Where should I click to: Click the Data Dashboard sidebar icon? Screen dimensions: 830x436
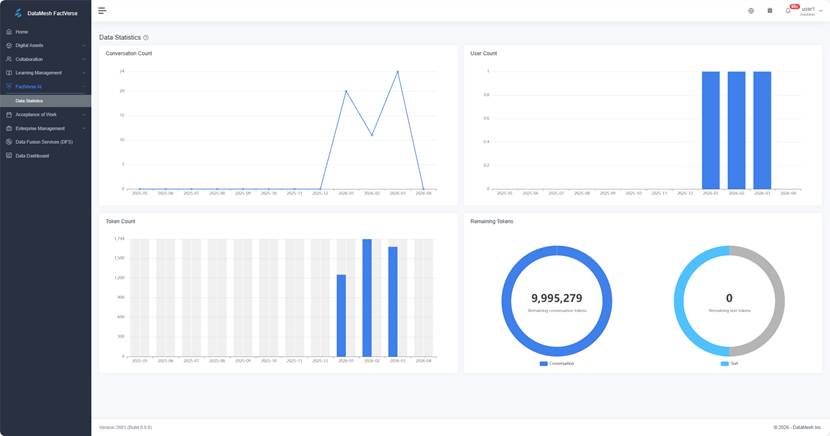[x=9, y=156]
